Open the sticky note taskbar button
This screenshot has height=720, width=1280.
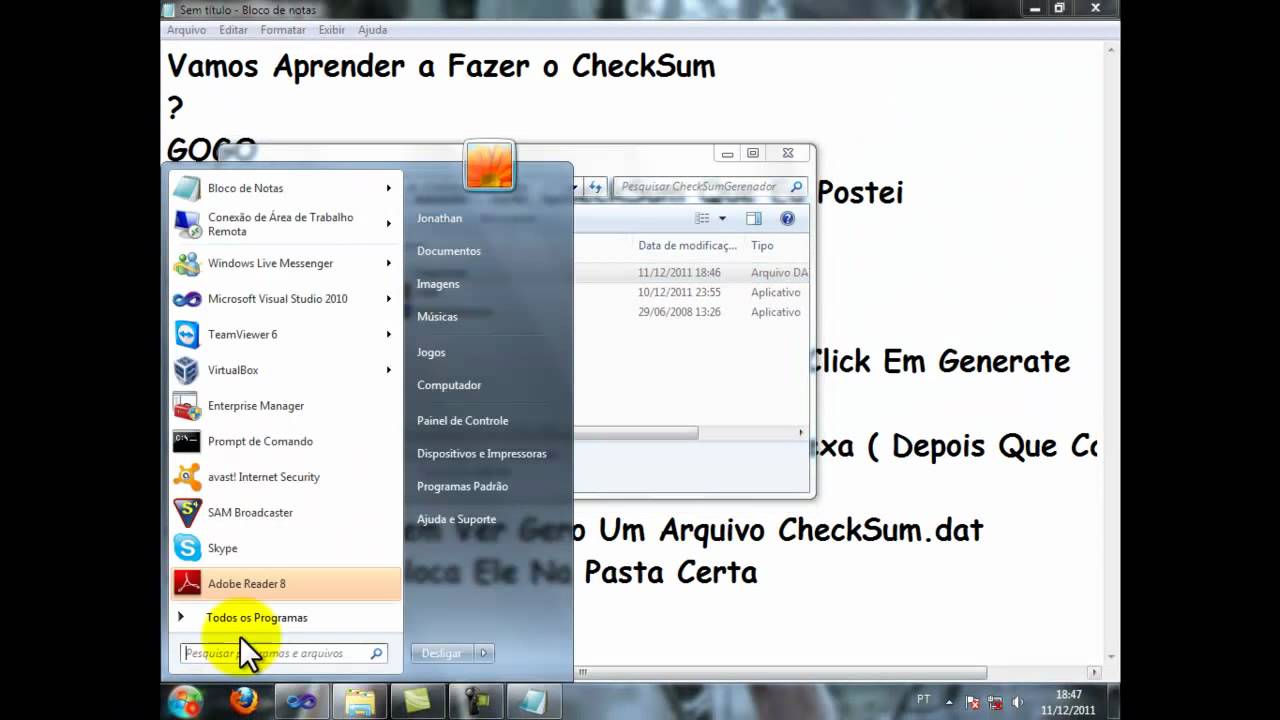[x=417, y=702]
